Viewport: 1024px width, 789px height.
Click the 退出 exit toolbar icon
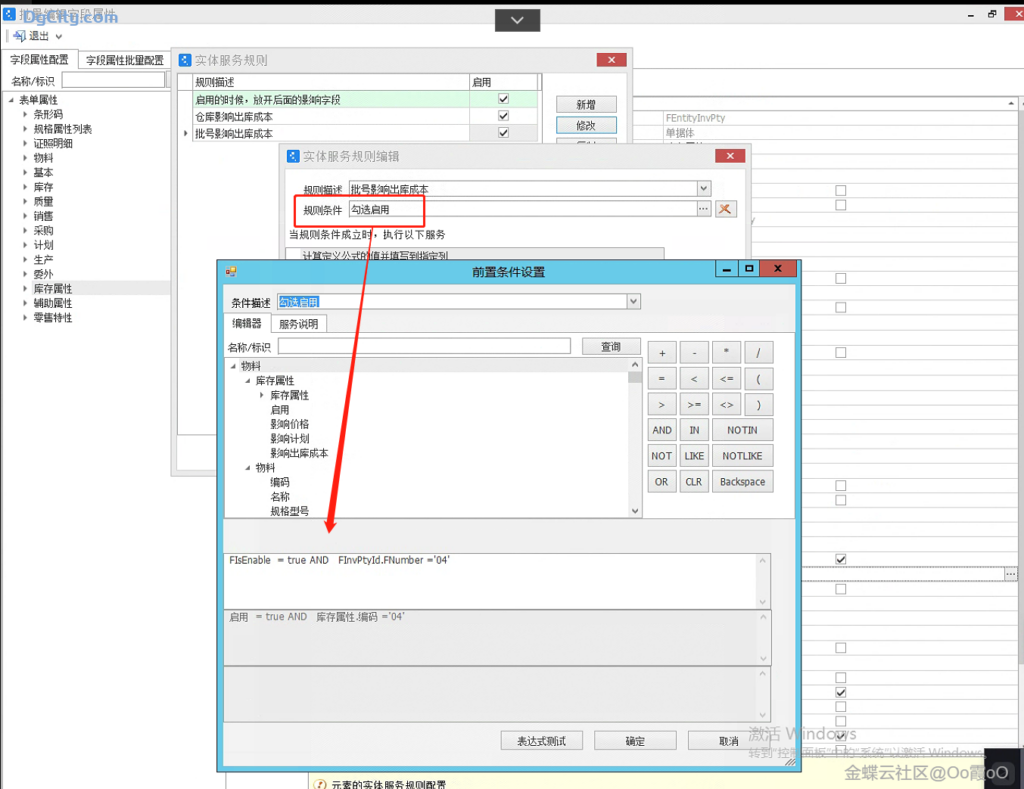point(20,36)
